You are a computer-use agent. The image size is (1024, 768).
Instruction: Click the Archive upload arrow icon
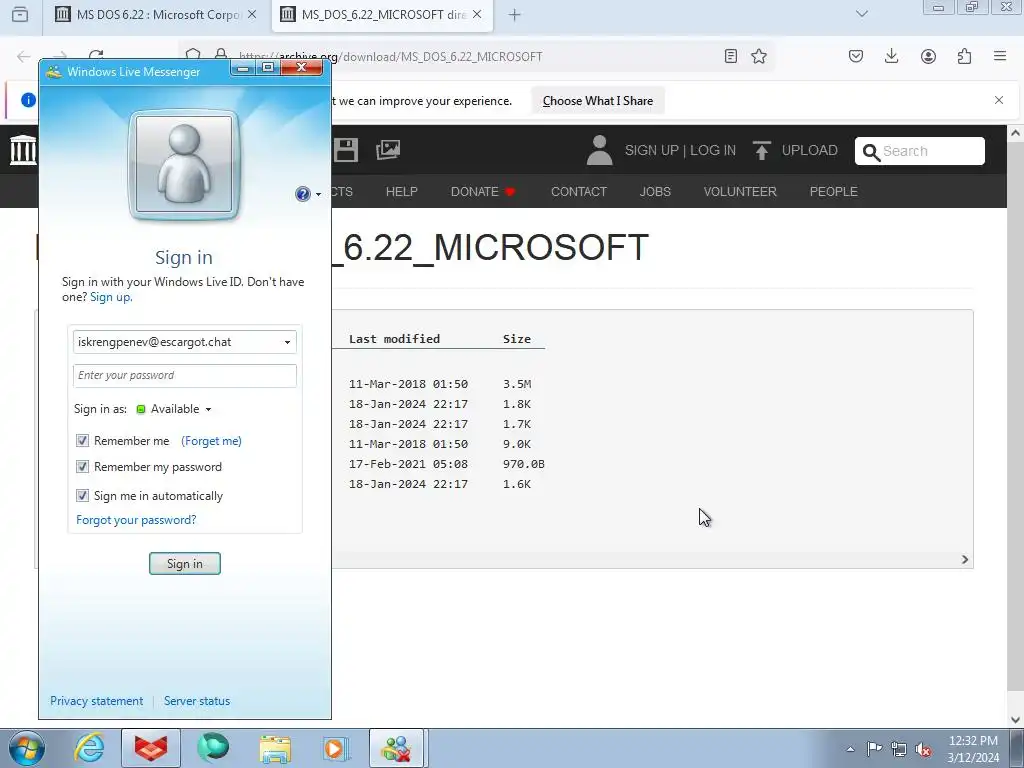point(761,150)
